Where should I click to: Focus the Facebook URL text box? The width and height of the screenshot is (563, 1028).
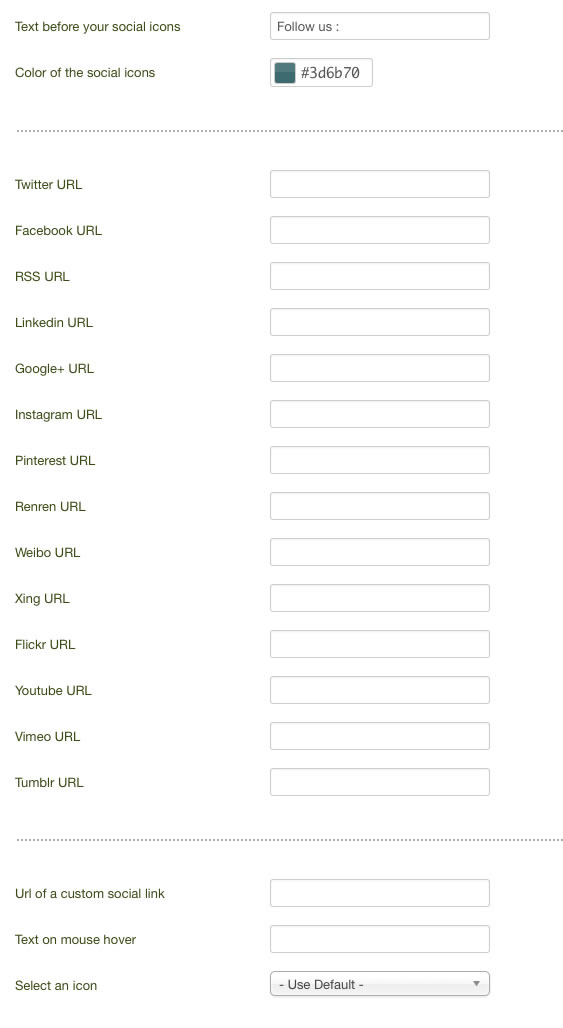379,230
